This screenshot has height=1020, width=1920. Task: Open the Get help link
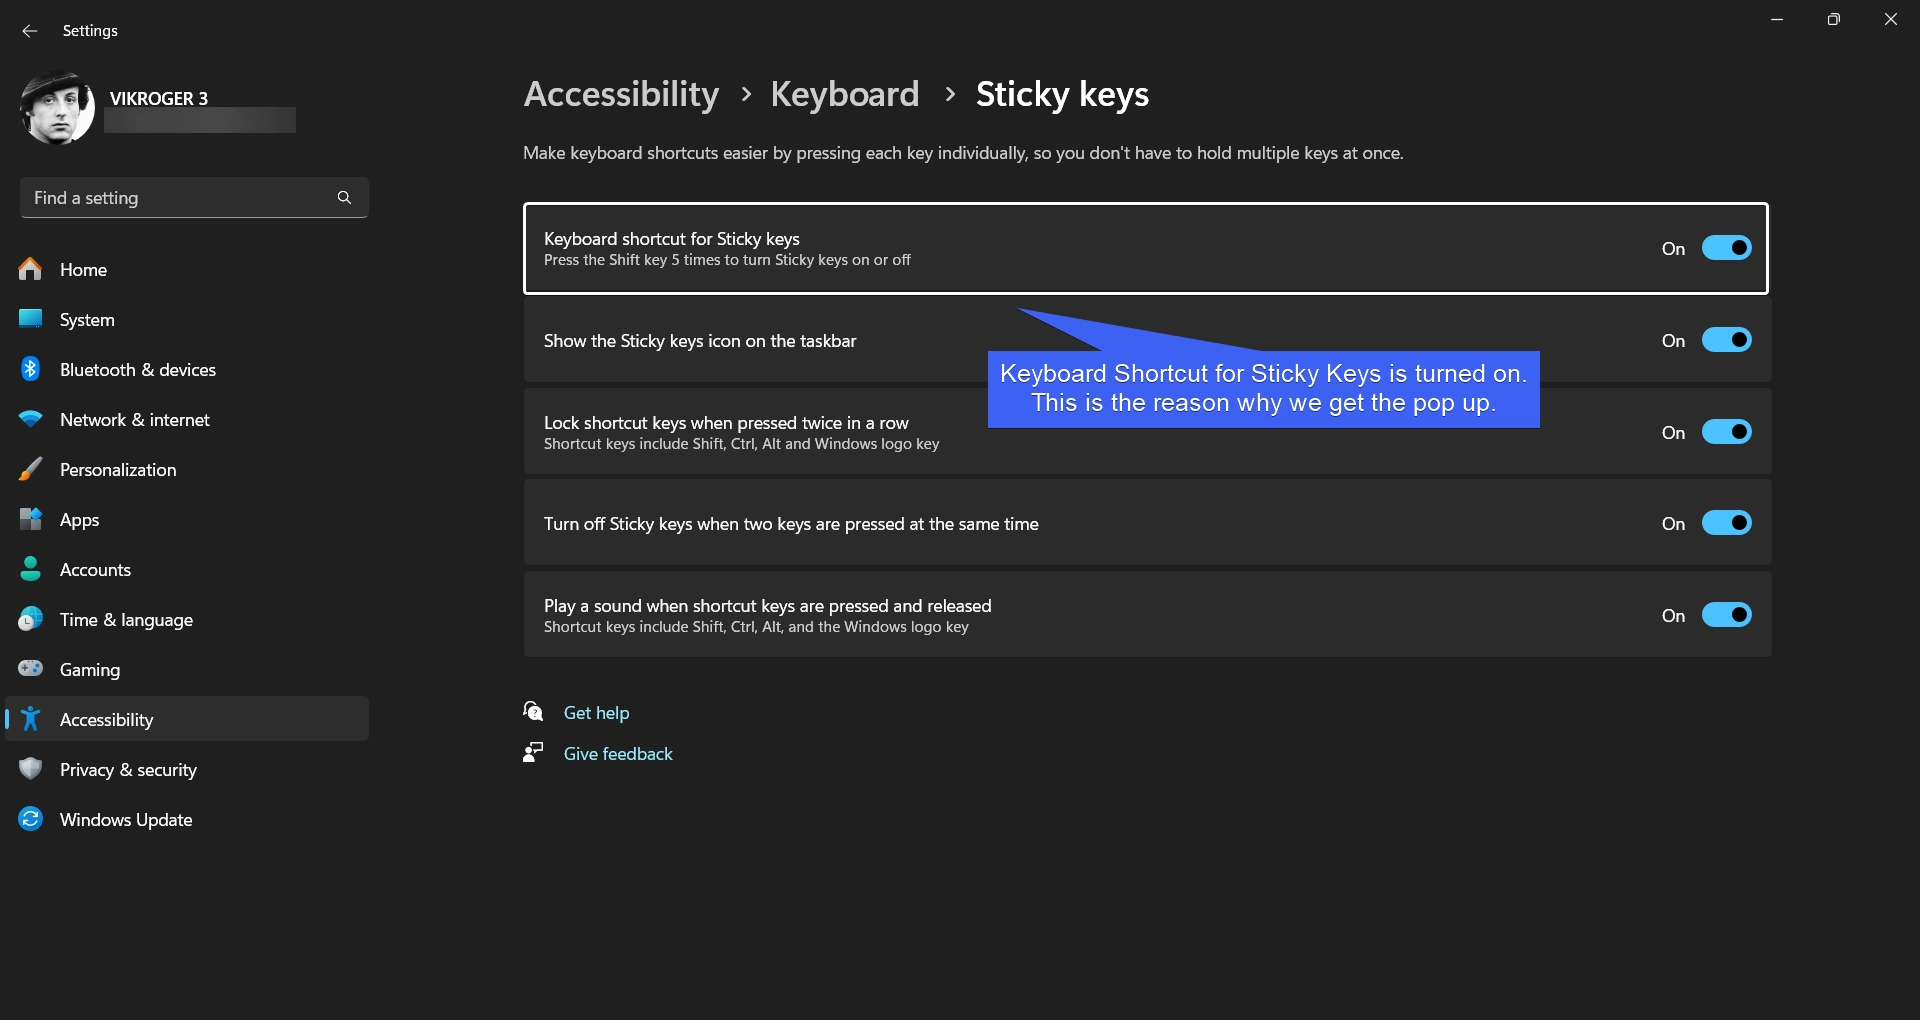596,713
